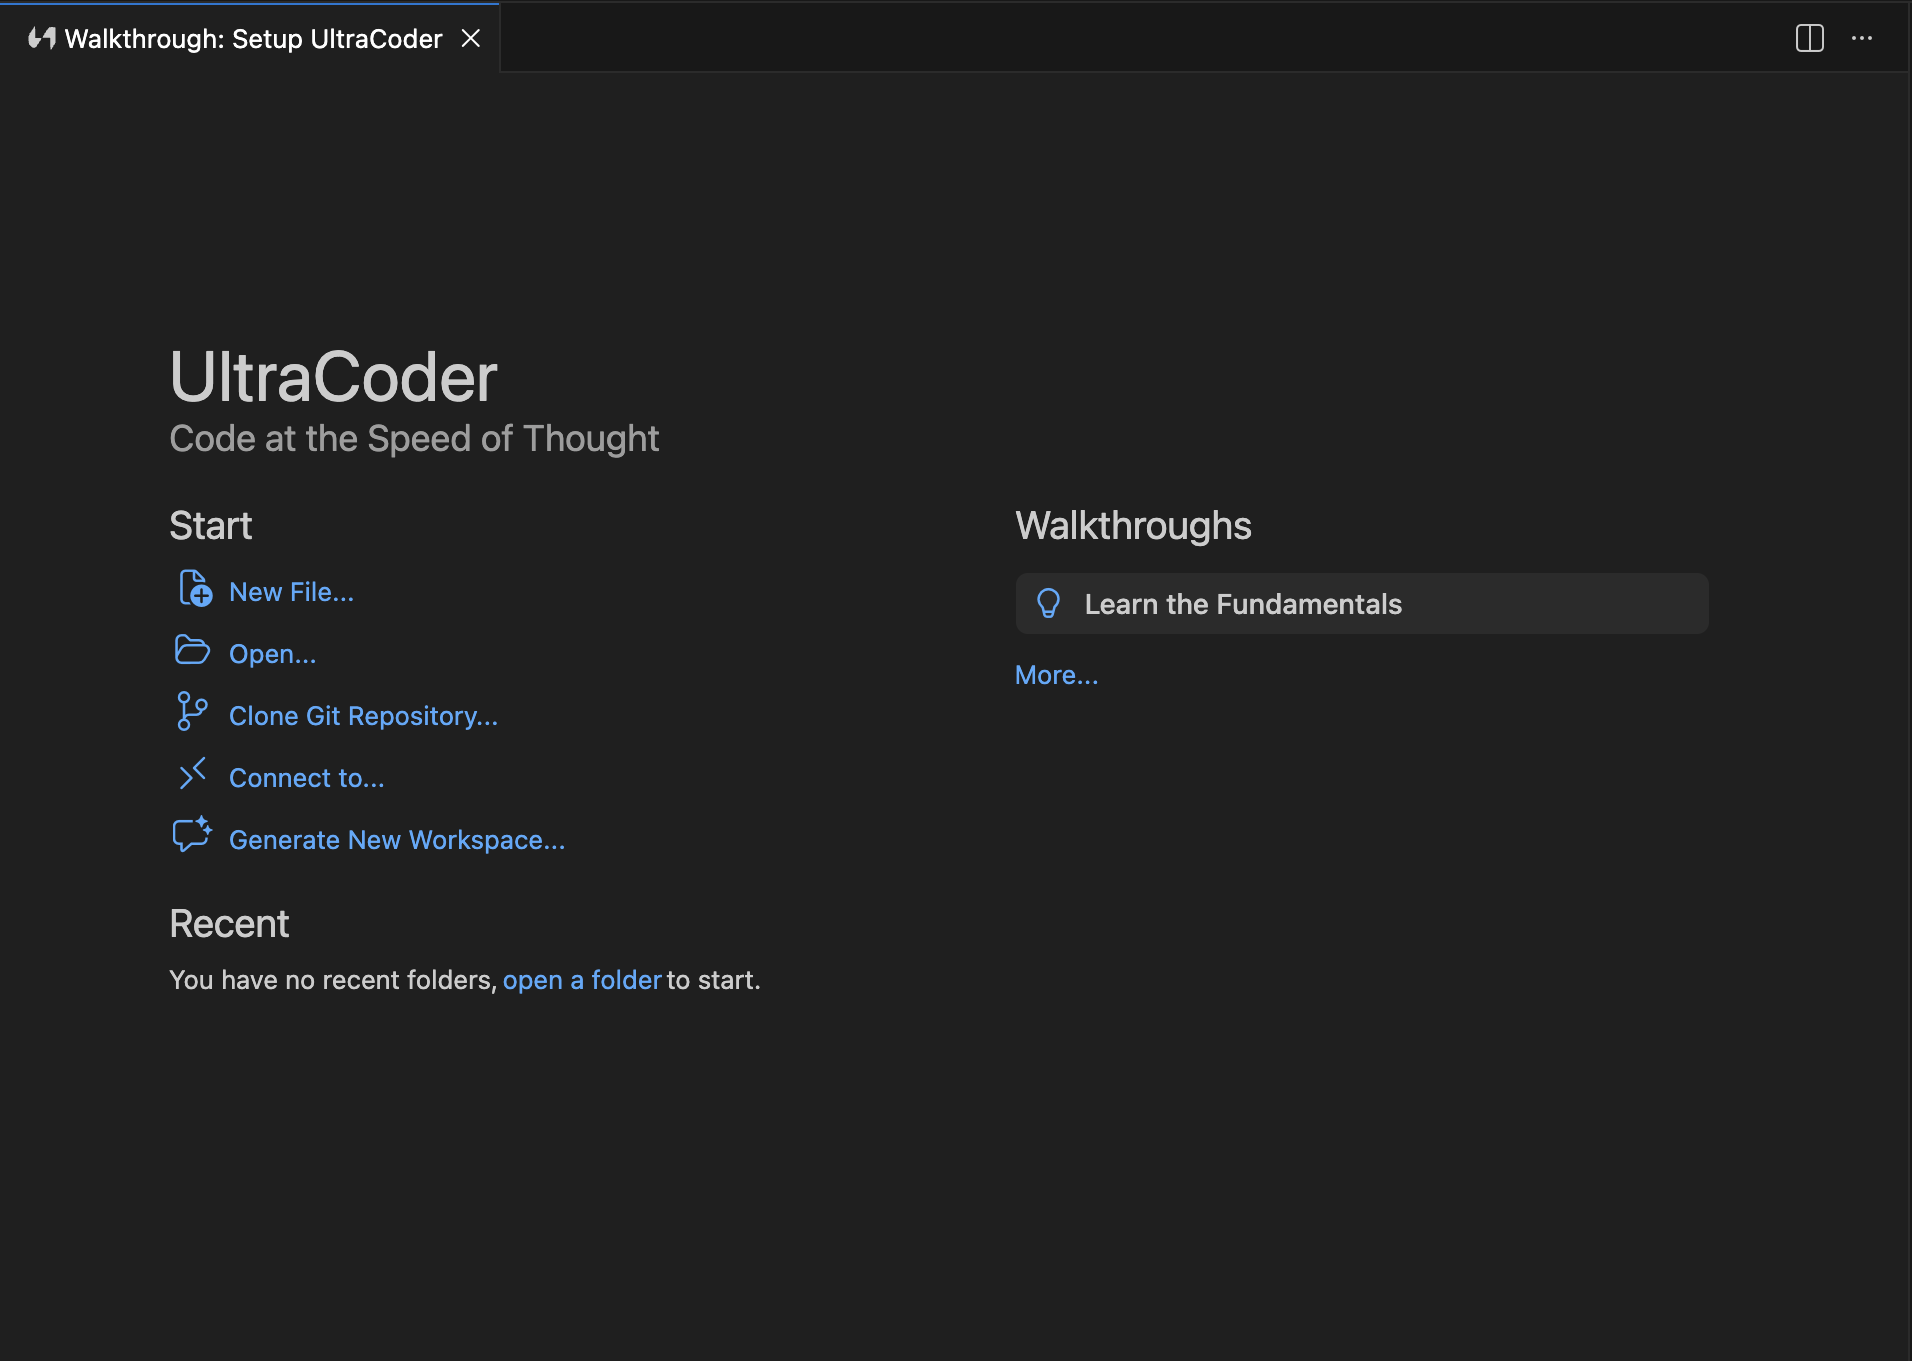The height and width of the screenshot is (1361, 1912).
Task: Click the New File icon
Action: [x=195, y=589]
